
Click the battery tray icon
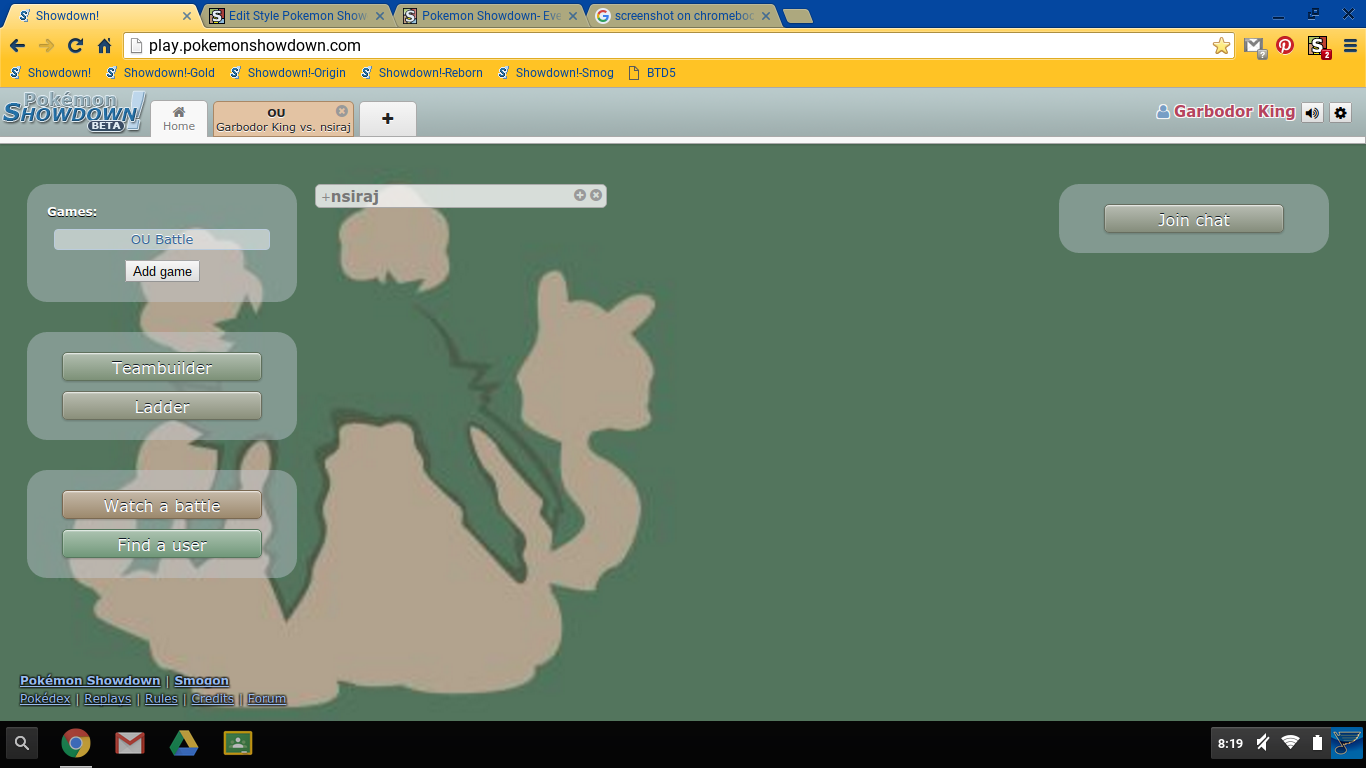click(1317, 743)
